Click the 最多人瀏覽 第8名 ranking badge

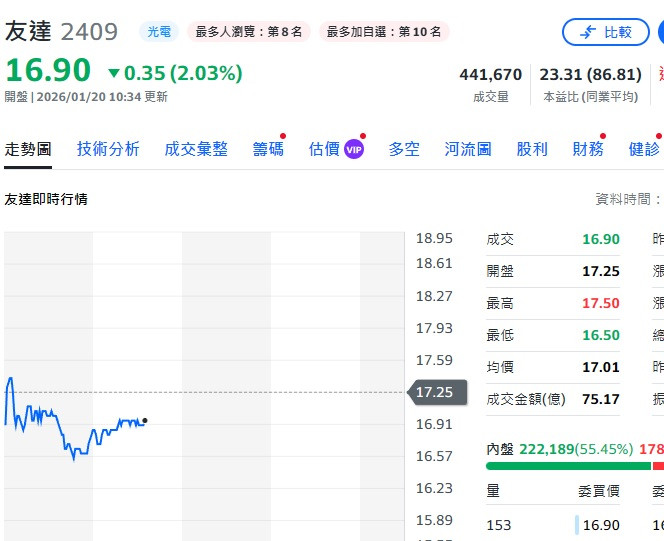248,32
